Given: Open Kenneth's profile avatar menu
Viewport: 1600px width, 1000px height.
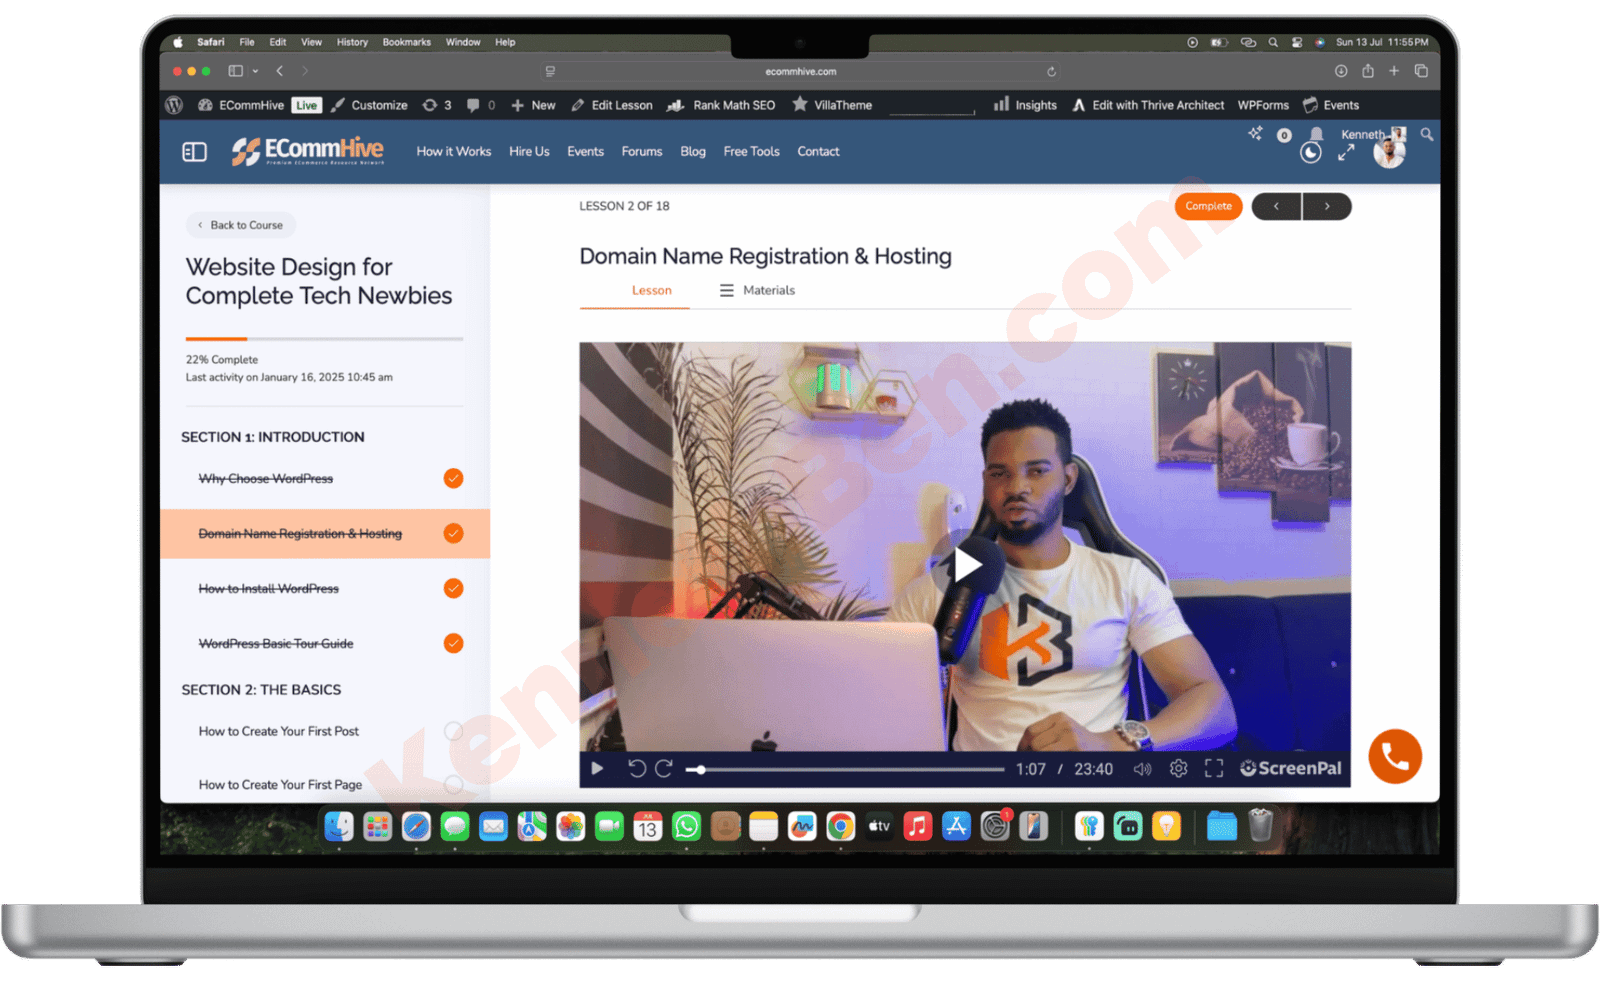Looking at the screenshot, I should [1389, 151].
